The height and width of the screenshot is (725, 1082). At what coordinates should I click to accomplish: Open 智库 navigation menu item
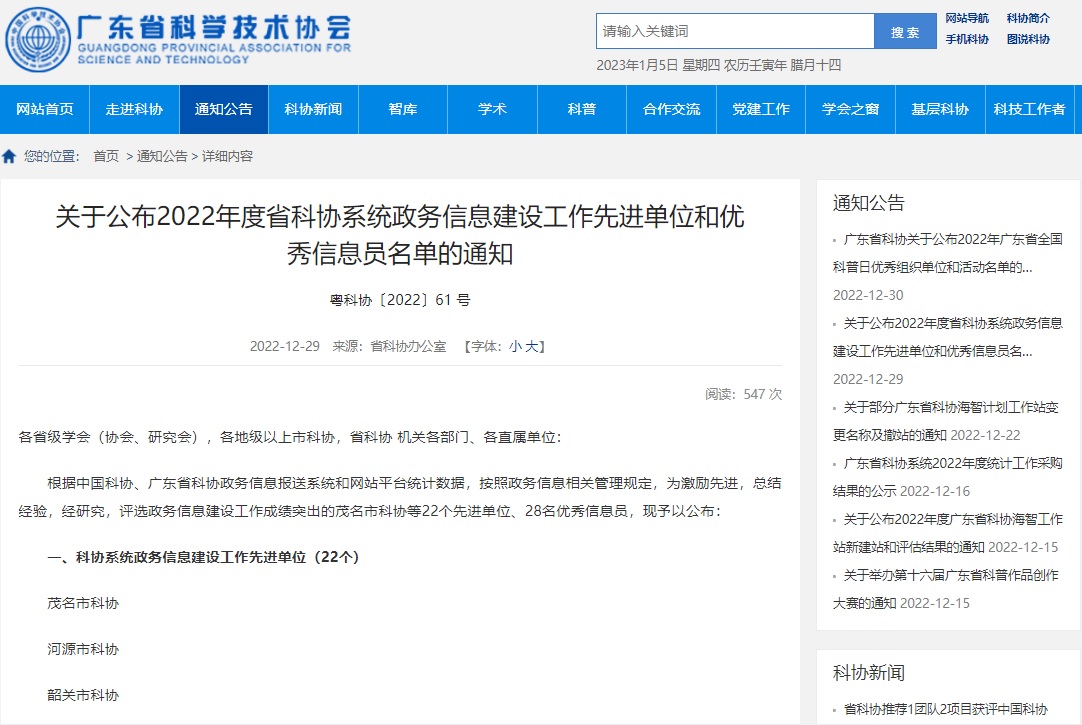point(403,109)
